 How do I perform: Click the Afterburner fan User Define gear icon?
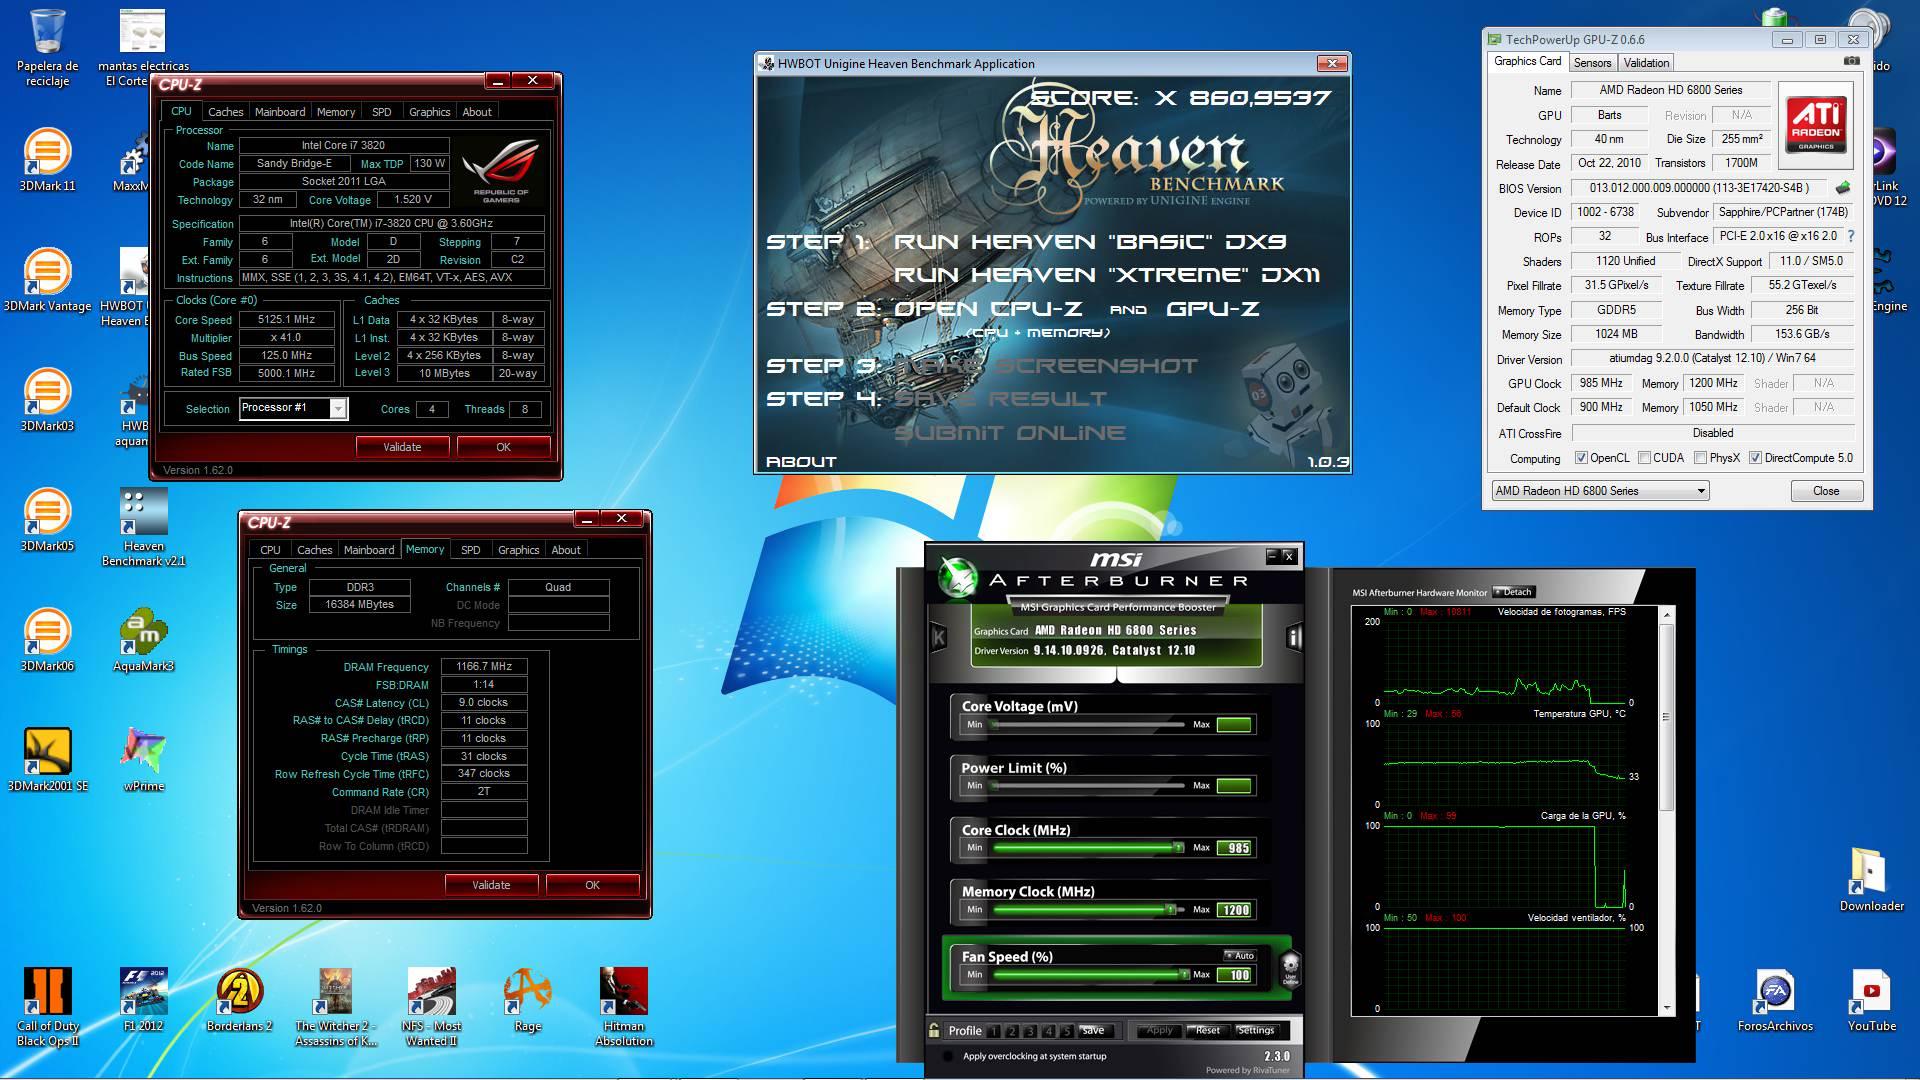[x=1290, y=968]
